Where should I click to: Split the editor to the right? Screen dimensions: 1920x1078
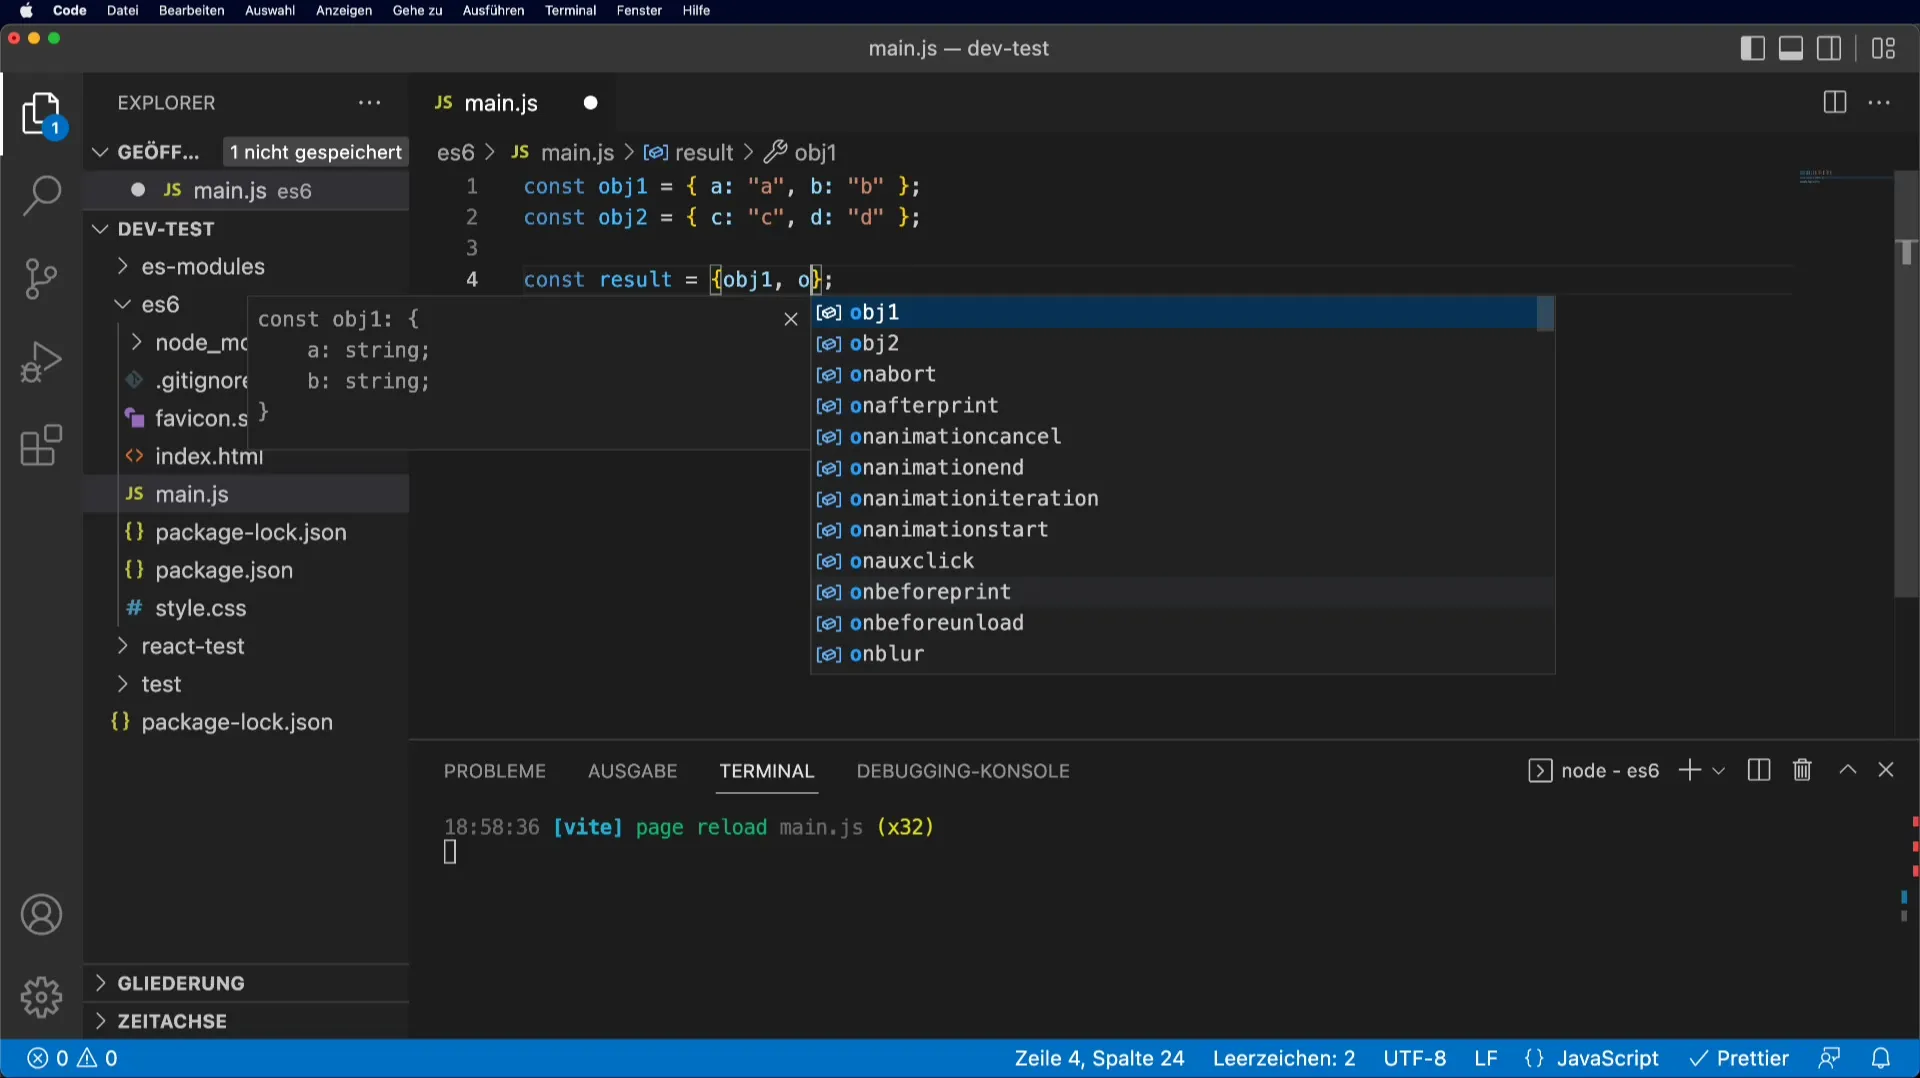[x=1835, y=103]
